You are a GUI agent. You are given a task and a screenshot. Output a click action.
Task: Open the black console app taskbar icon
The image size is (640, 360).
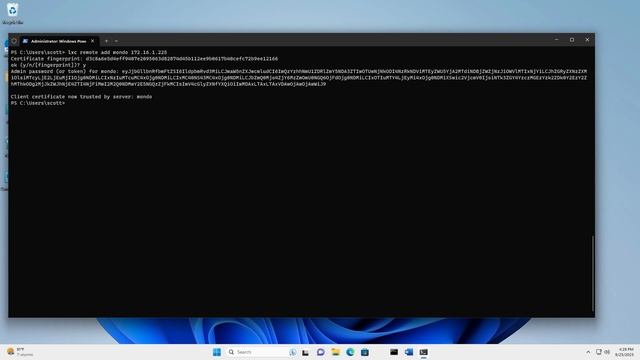point(394,352)
